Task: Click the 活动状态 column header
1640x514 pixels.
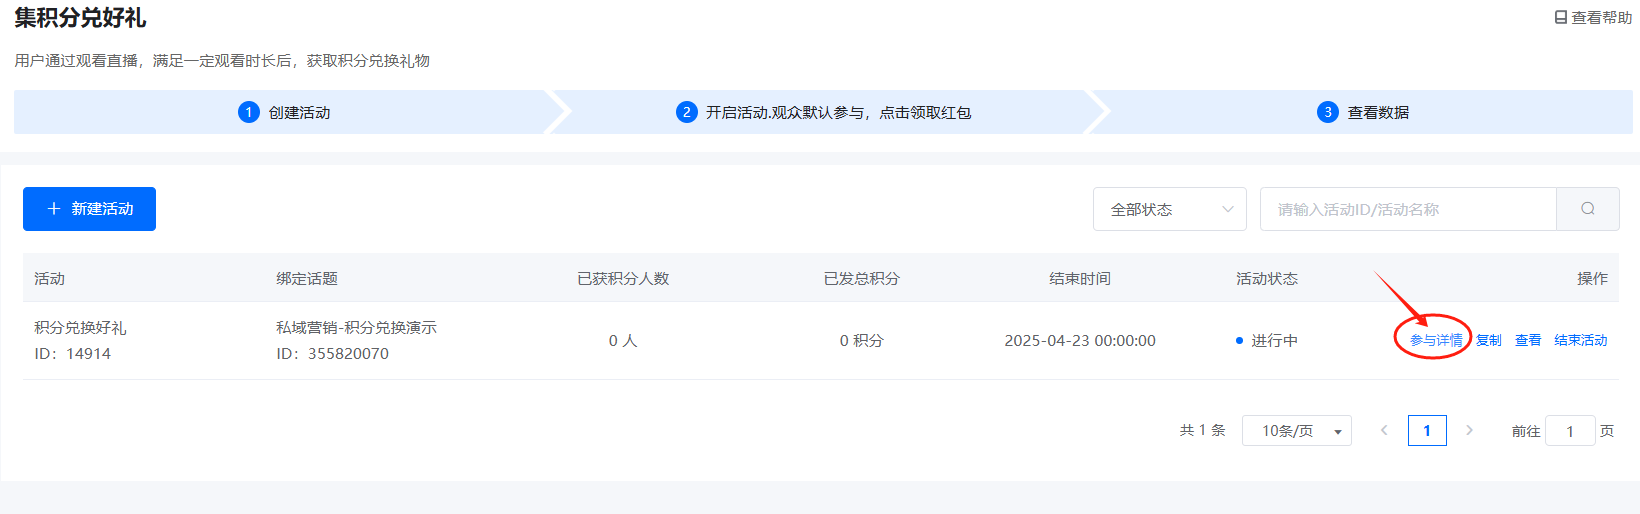Action: pyautogui.click(x=1267, y=279)
